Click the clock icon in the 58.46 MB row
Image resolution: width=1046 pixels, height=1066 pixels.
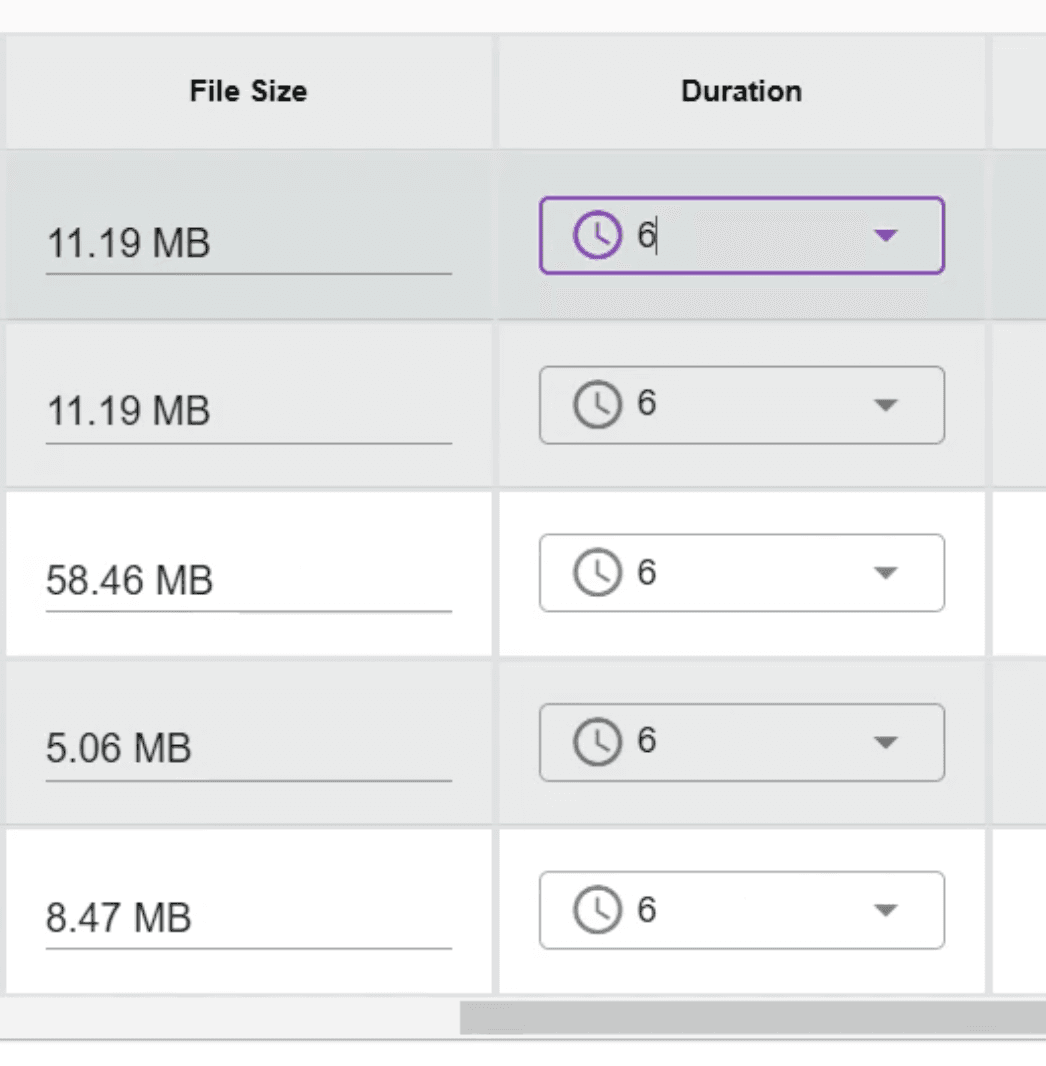(x=597, y=572)
